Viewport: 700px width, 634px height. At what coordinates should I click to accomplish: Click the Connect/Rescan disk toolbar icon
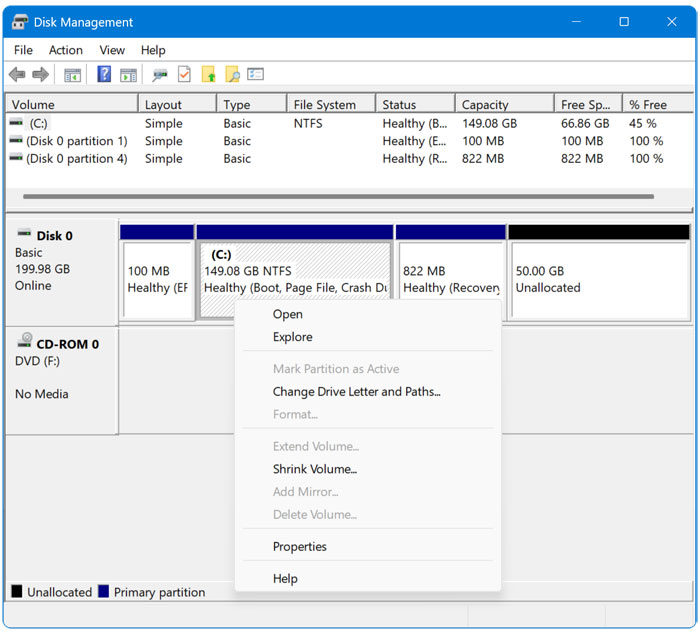(159, 75)
